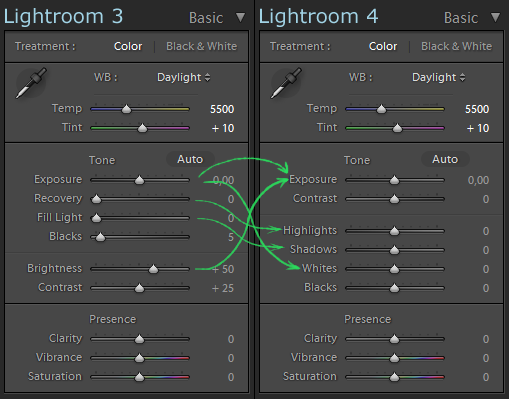This screenshot has height=399, width=509.
Task: Click the Exposure slider handle in Lightroom 3
Action: coord(139,180)
